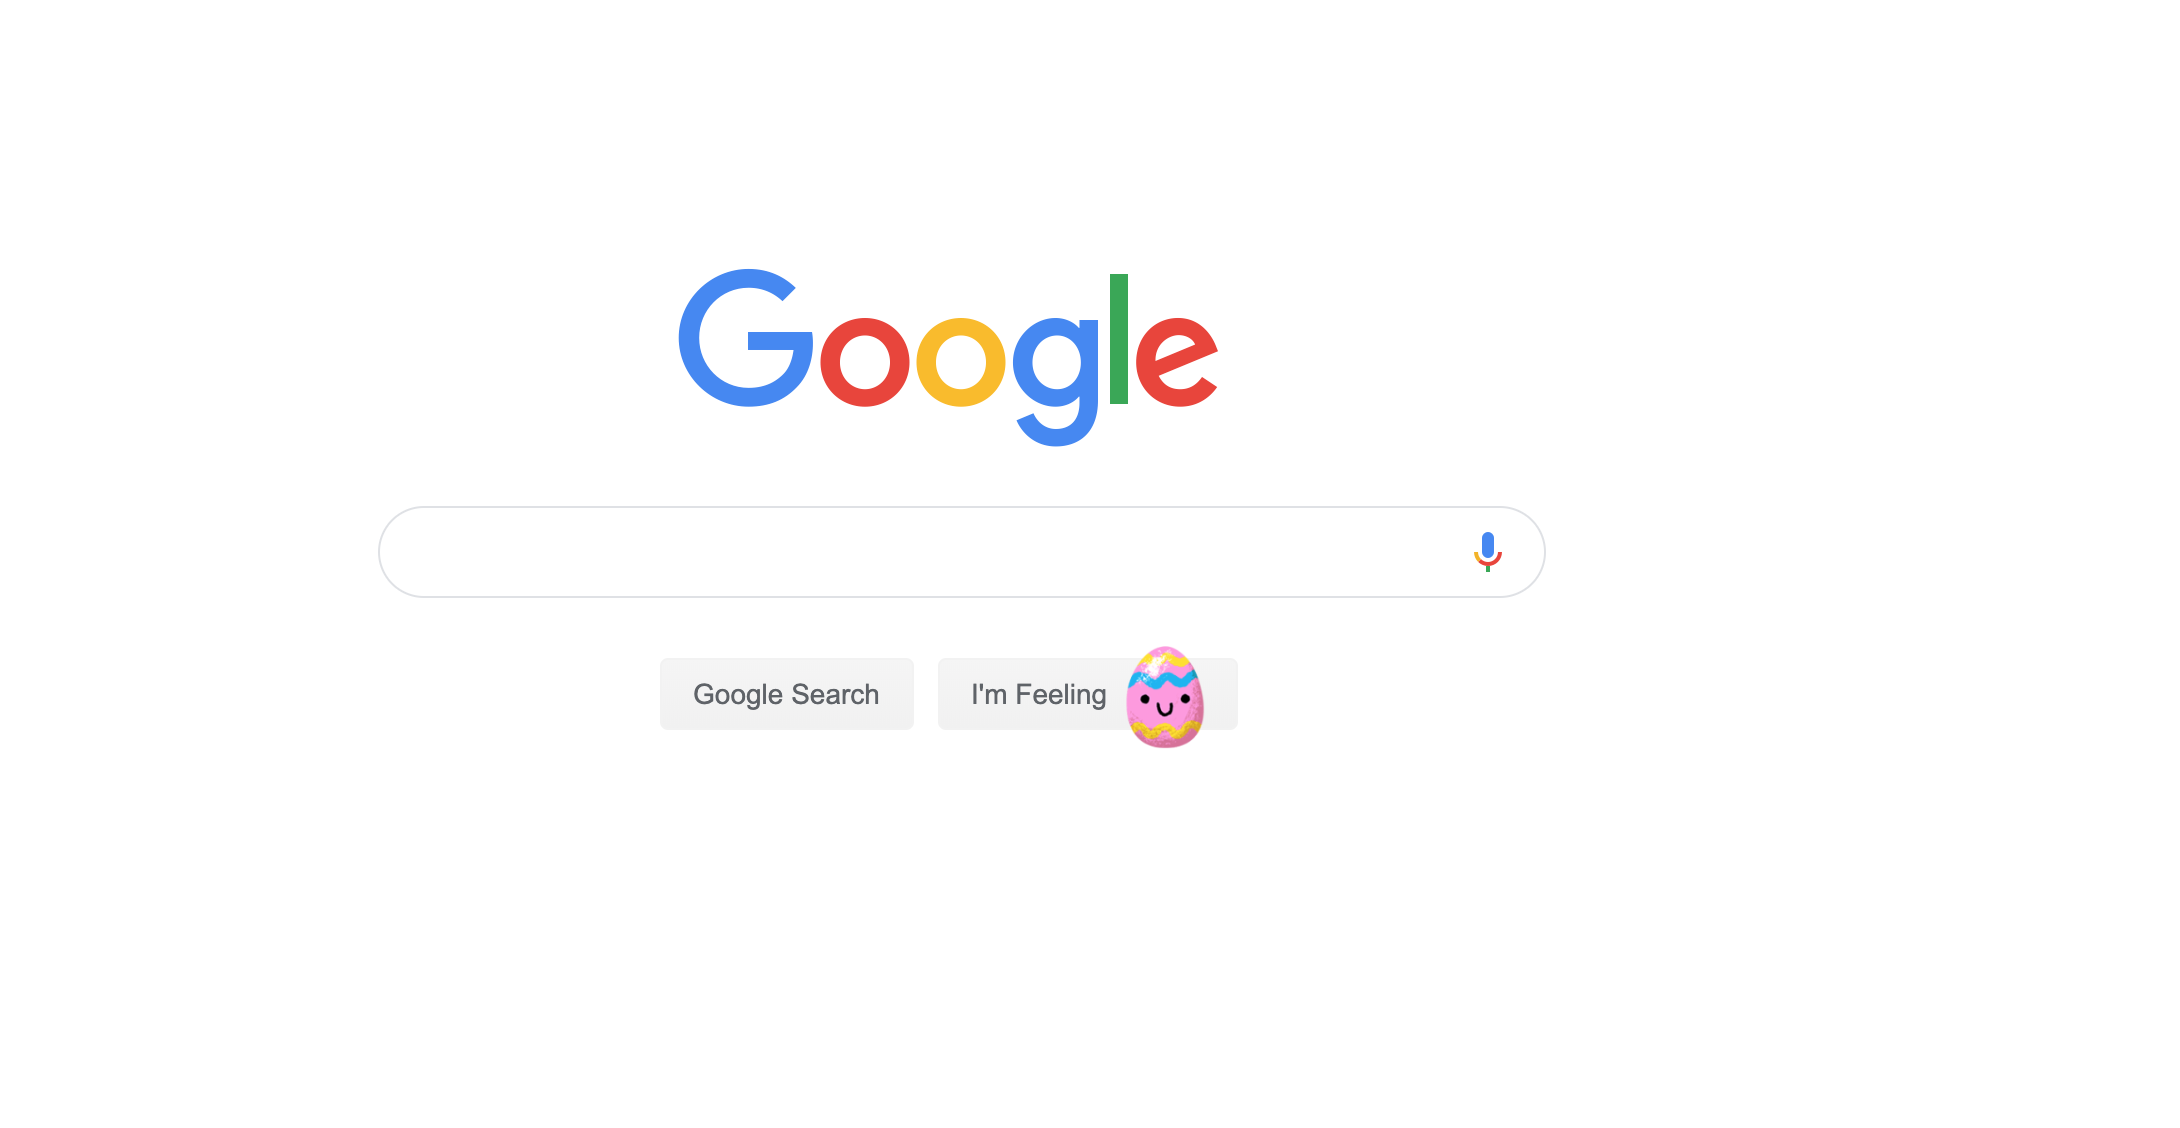Click the yellow o in Google logo
2180x1128 pixels.
961,362
